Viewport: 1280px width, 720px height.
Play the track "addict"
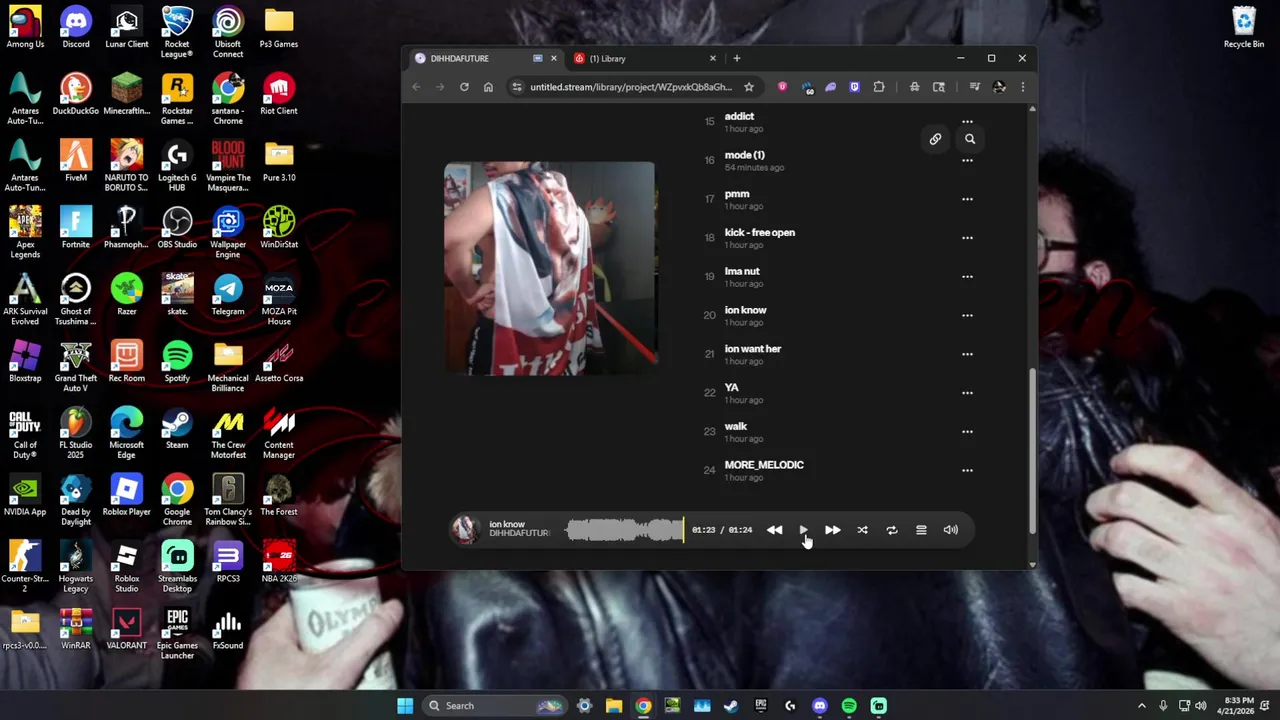739,116
